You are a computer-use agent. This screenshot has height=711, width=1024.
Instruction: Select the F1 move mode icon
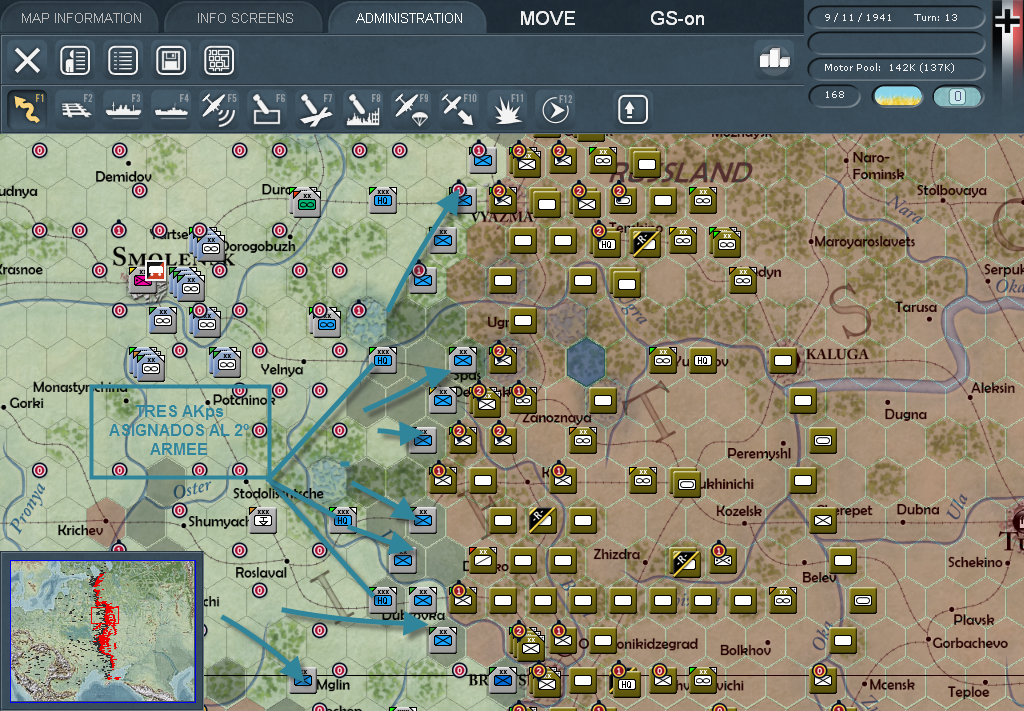tap(27, 108)
